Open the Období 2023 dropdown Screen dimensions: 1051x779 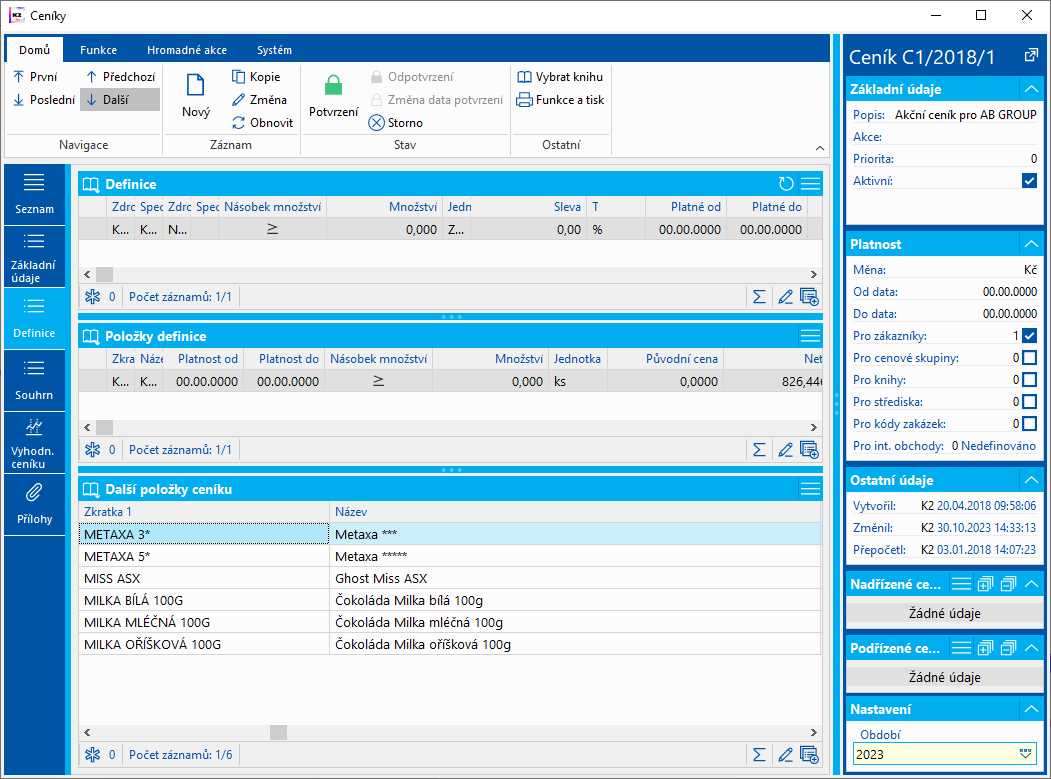coord(1025,754)
